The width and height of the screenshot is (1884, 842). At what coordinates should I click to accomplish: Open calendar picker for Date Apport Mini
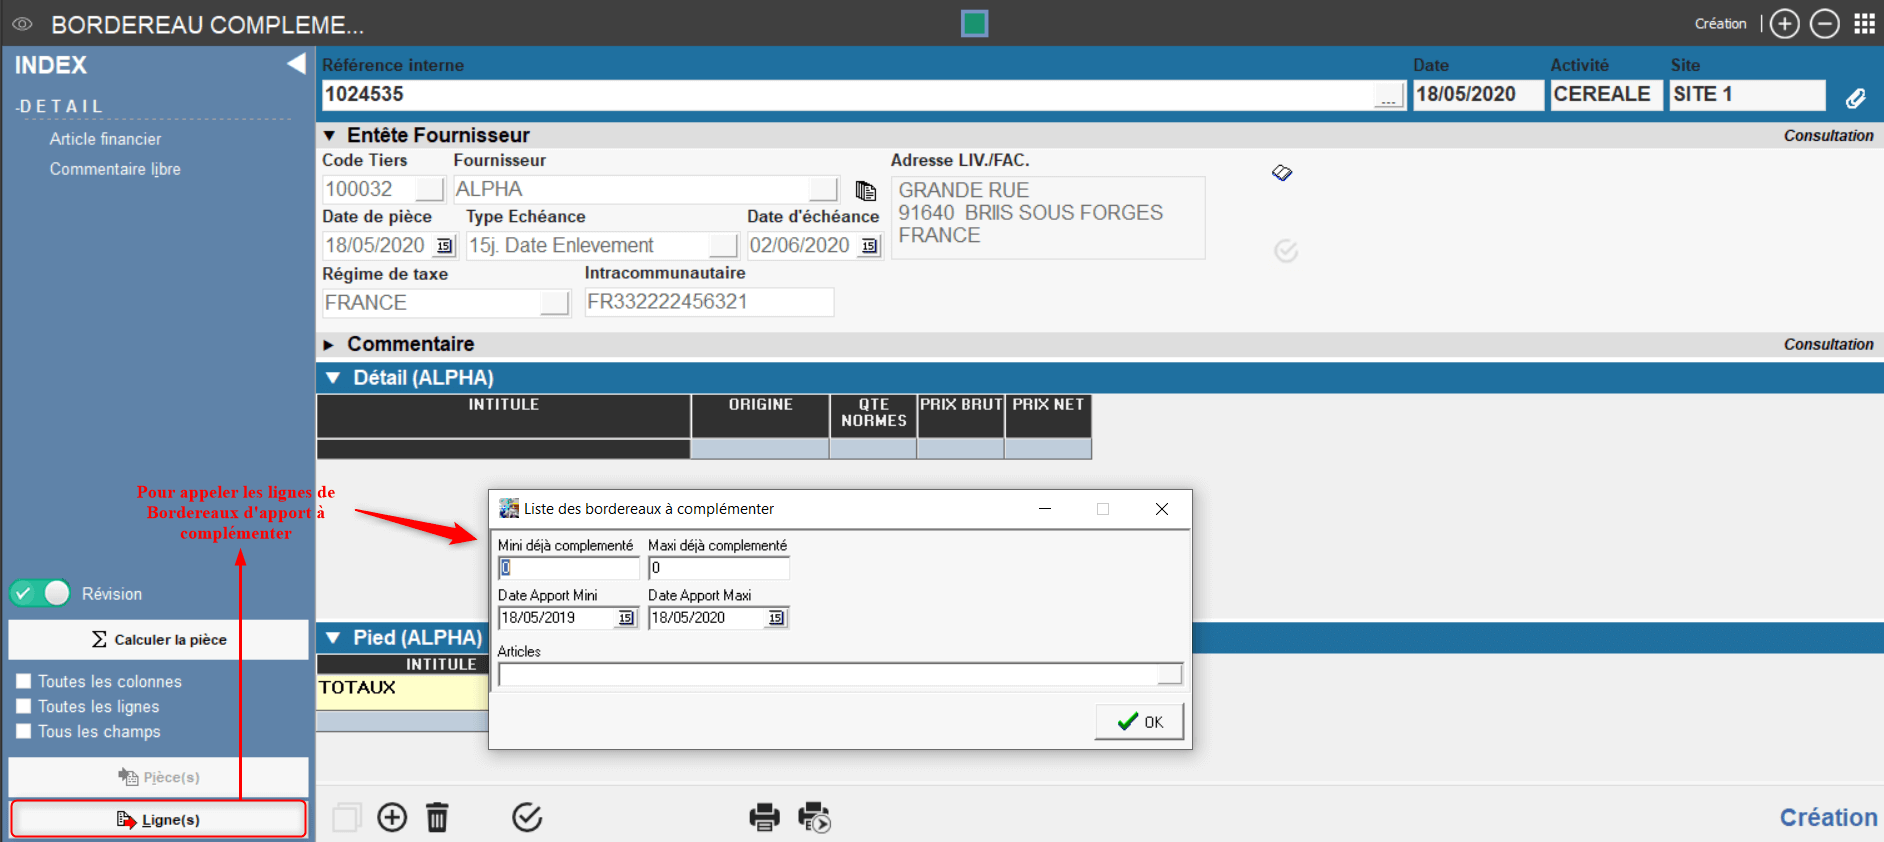[x=626, y=618]
